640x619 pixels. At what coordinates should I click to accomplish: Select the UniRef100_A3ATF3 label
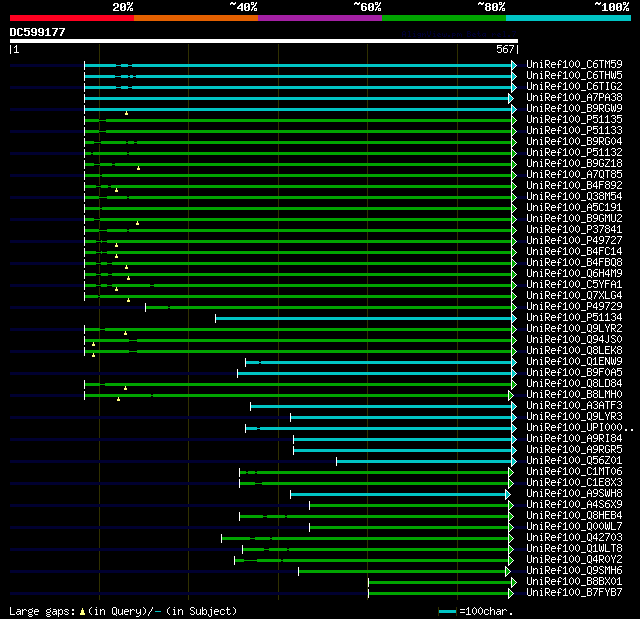tap(574, 406)
